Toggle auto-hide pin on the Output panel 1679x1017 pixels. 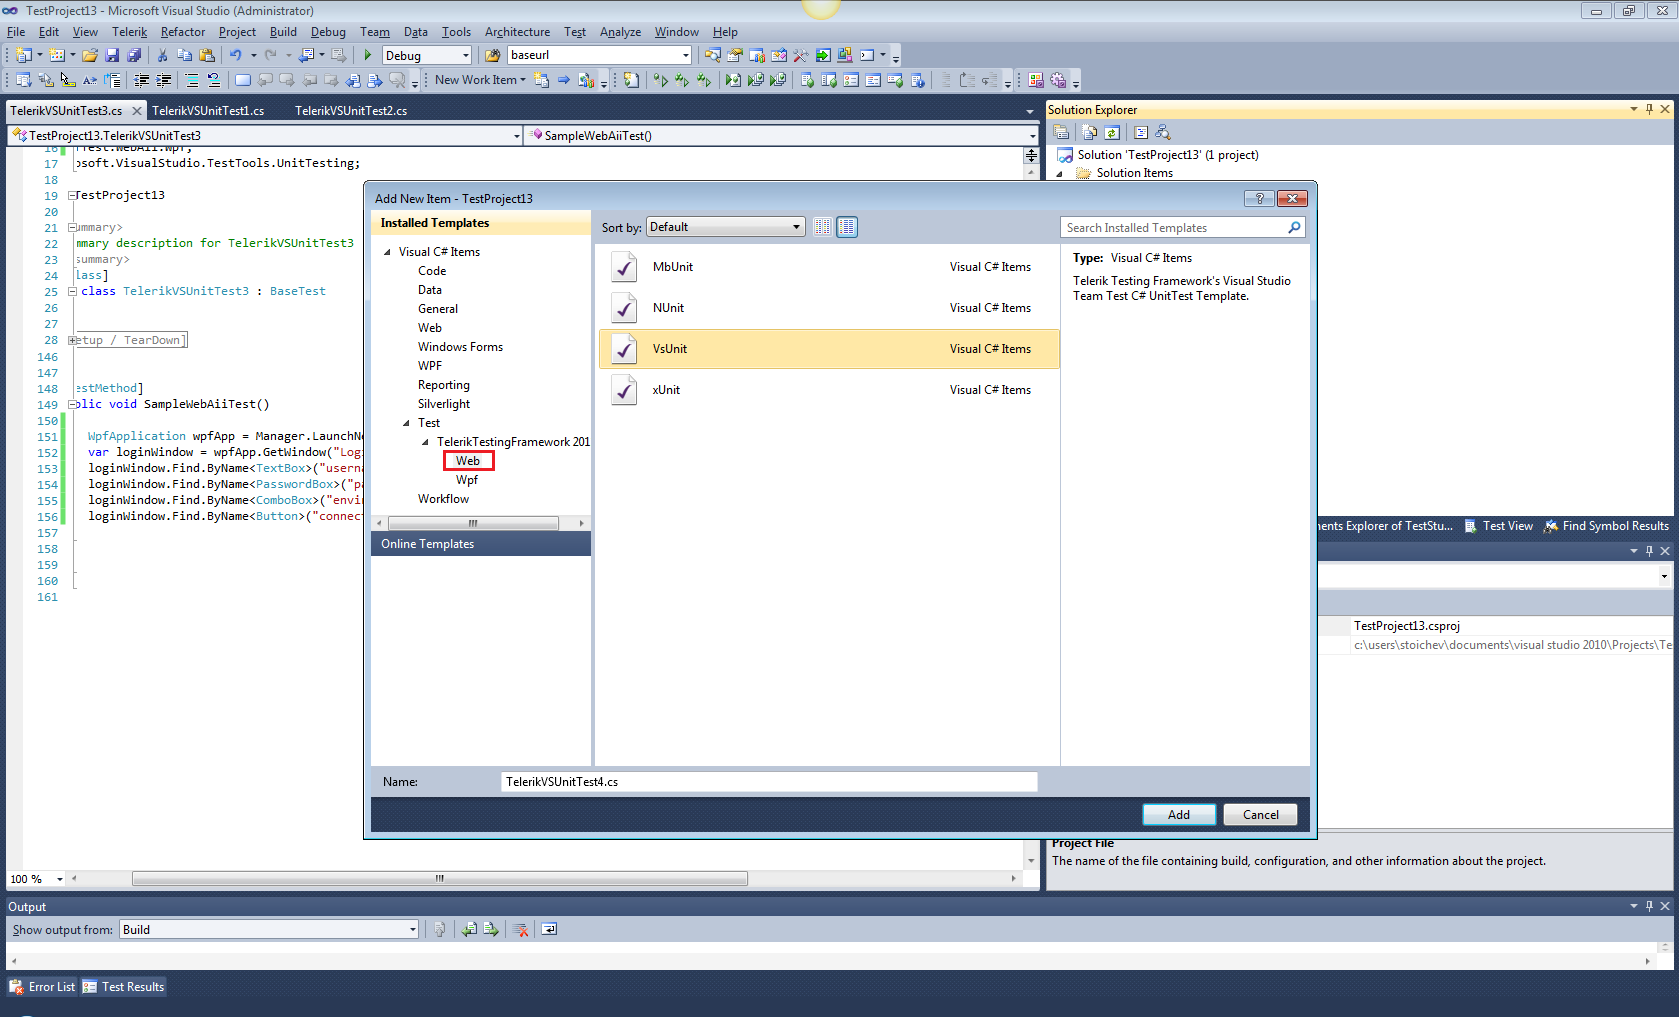coord(1649,906)
